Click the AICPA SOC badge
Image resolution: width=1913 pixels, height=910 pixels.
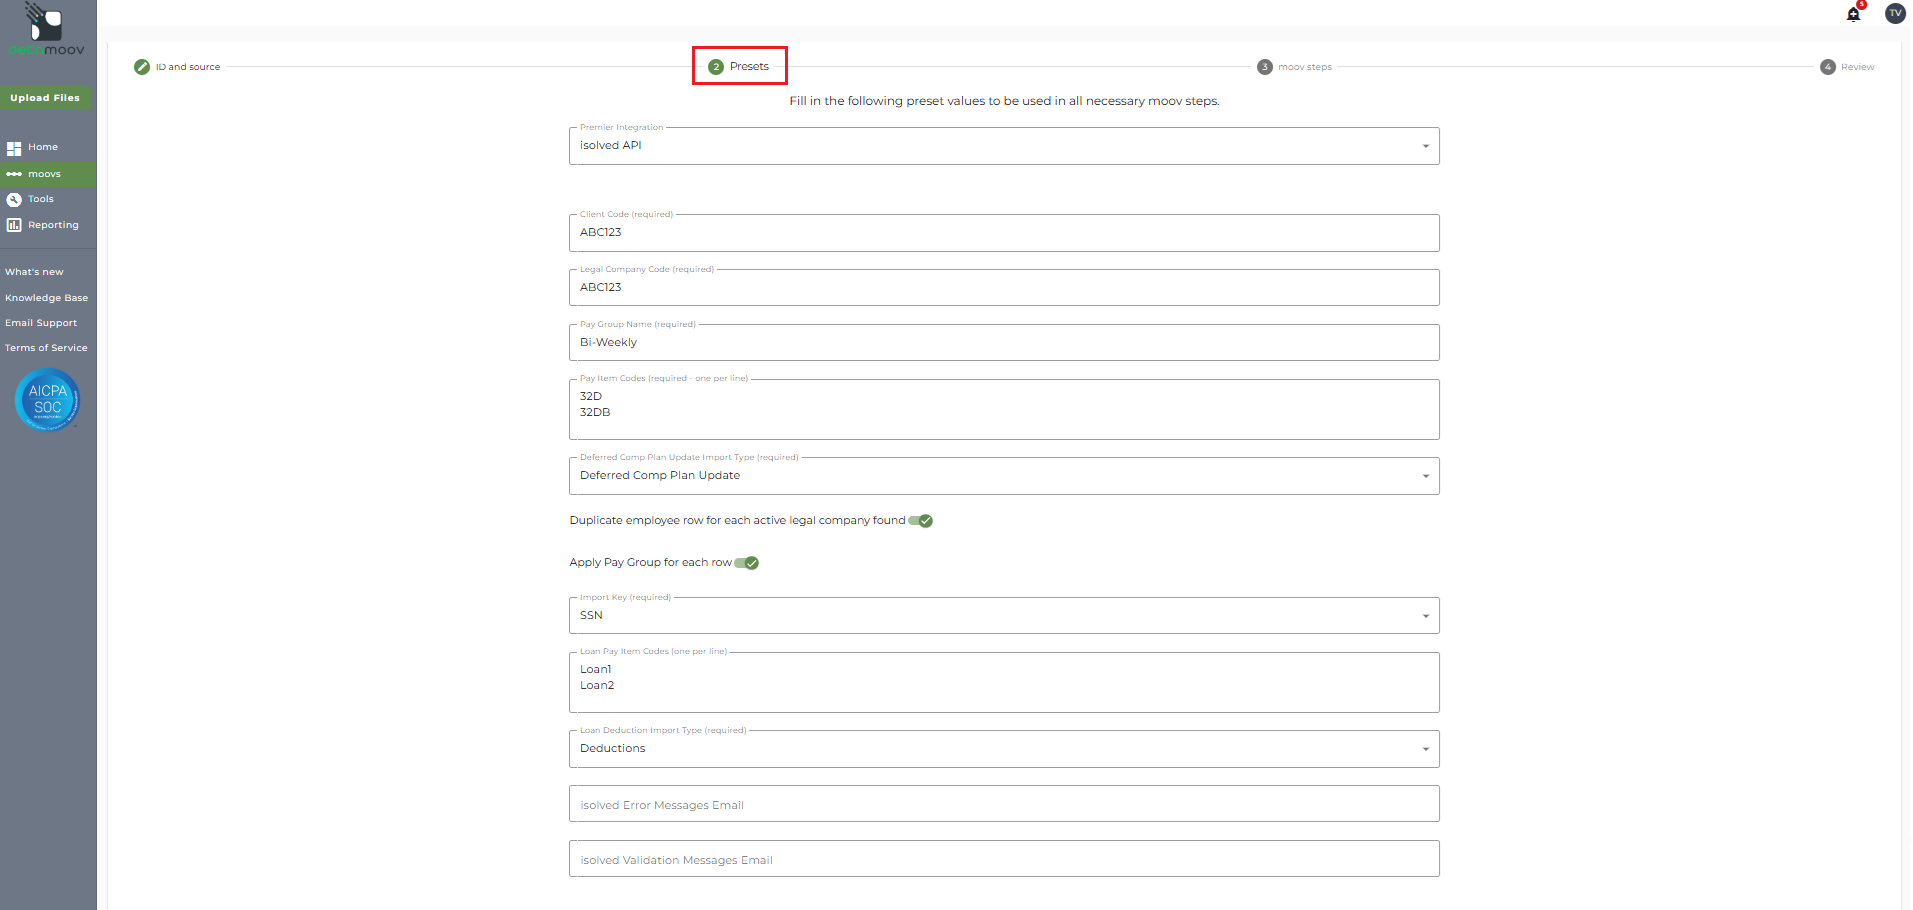coord(47,400)
